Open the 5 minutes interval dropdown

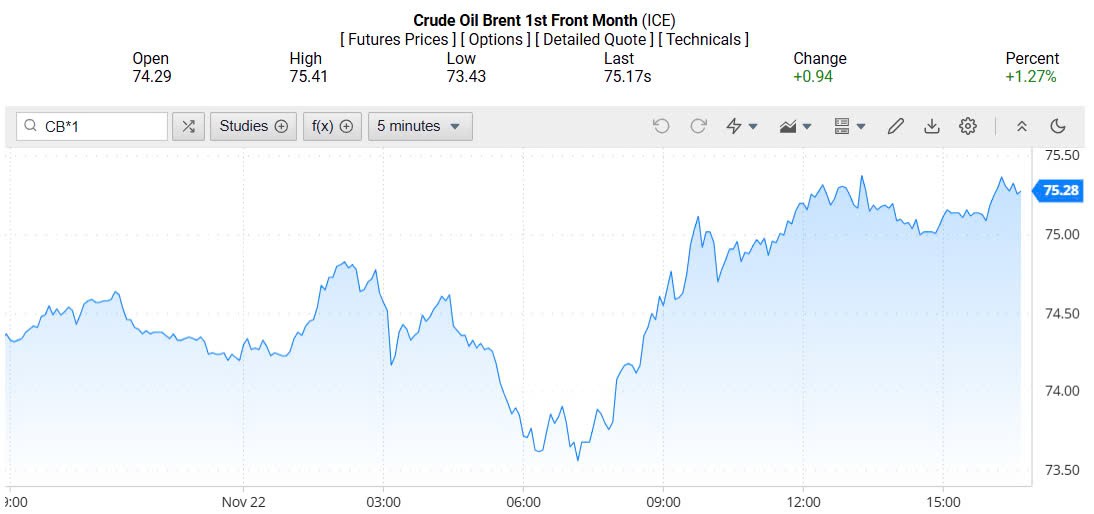(420, 126)
